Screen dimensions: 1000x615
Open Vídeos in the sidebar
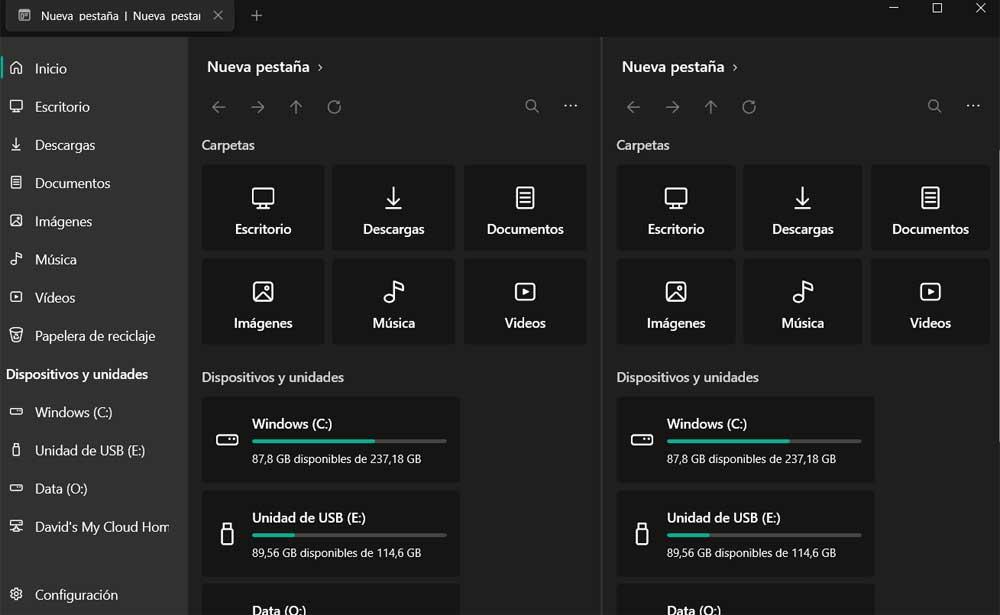click(x=94, y=298)
